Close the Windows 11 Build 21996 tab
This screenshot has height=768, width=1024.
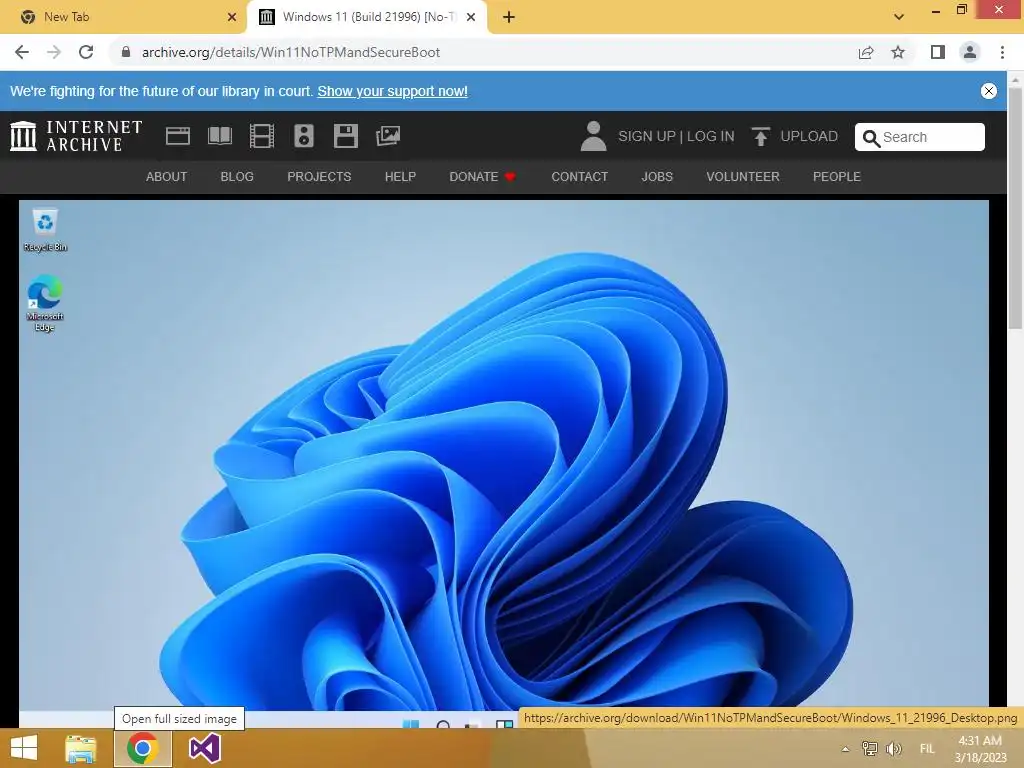[x=471, y=17]
